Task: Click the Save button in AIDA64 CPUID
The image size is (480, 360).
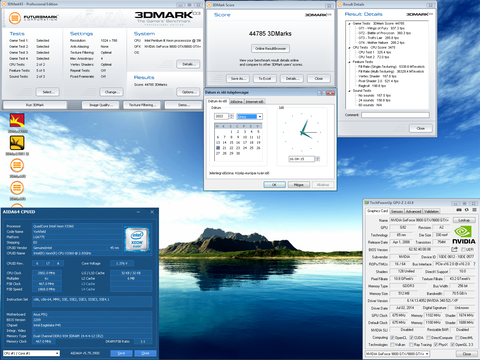Action: tap(121, 353)
